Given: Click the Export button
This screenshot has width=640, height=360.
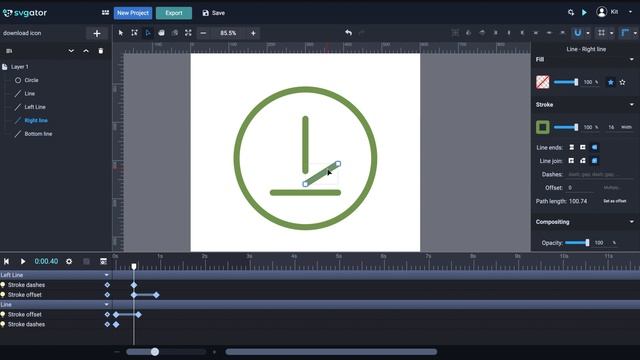Looking at the screenshot, I should (x=174, y=13).
